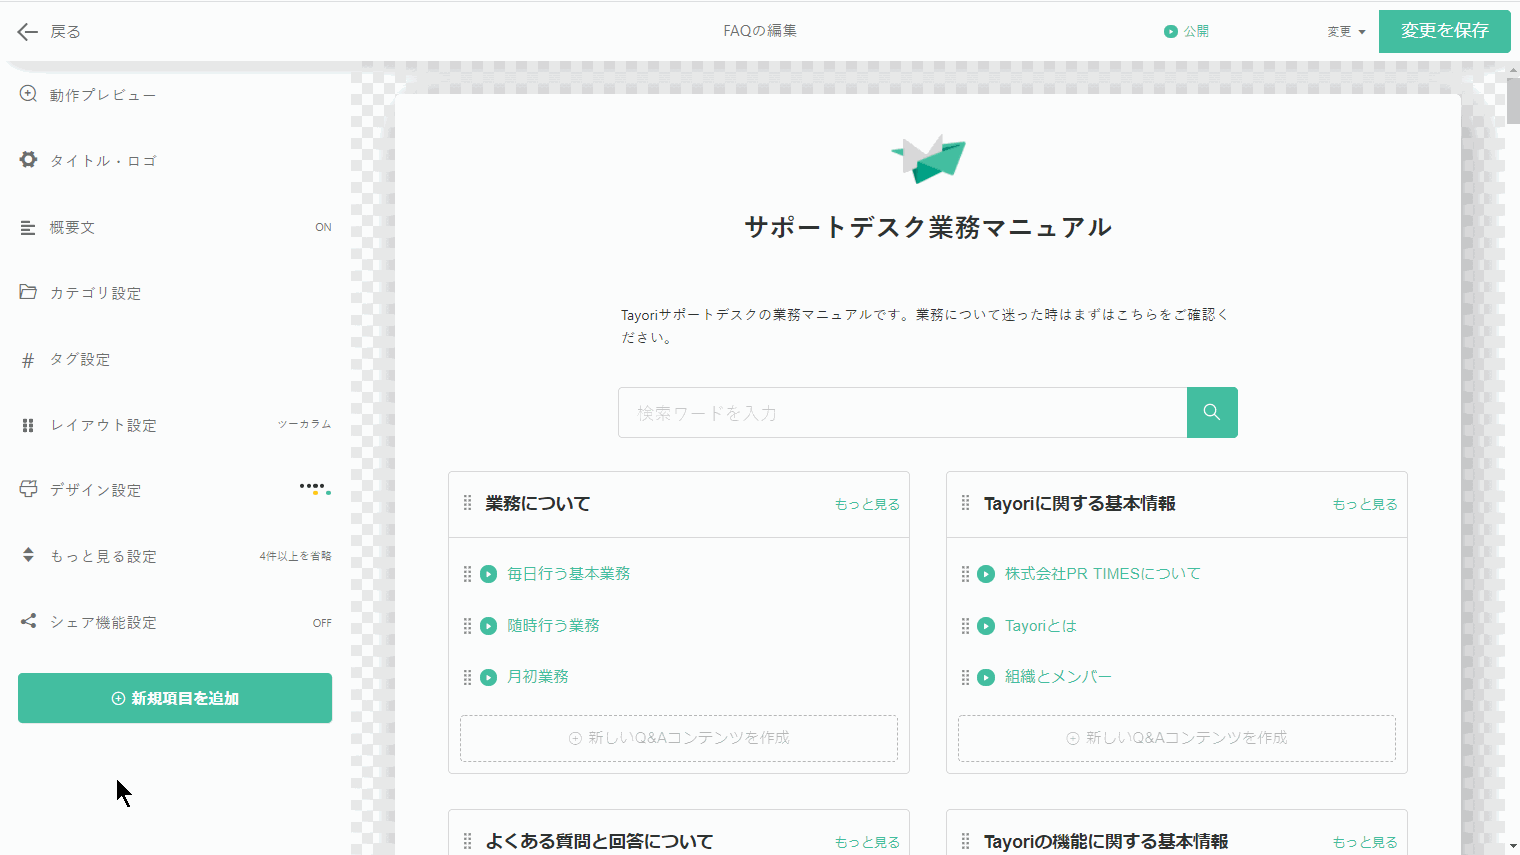Click the 新規項目を追加 button
This screenshot has height=855, width=1520.
coord(175,698)
